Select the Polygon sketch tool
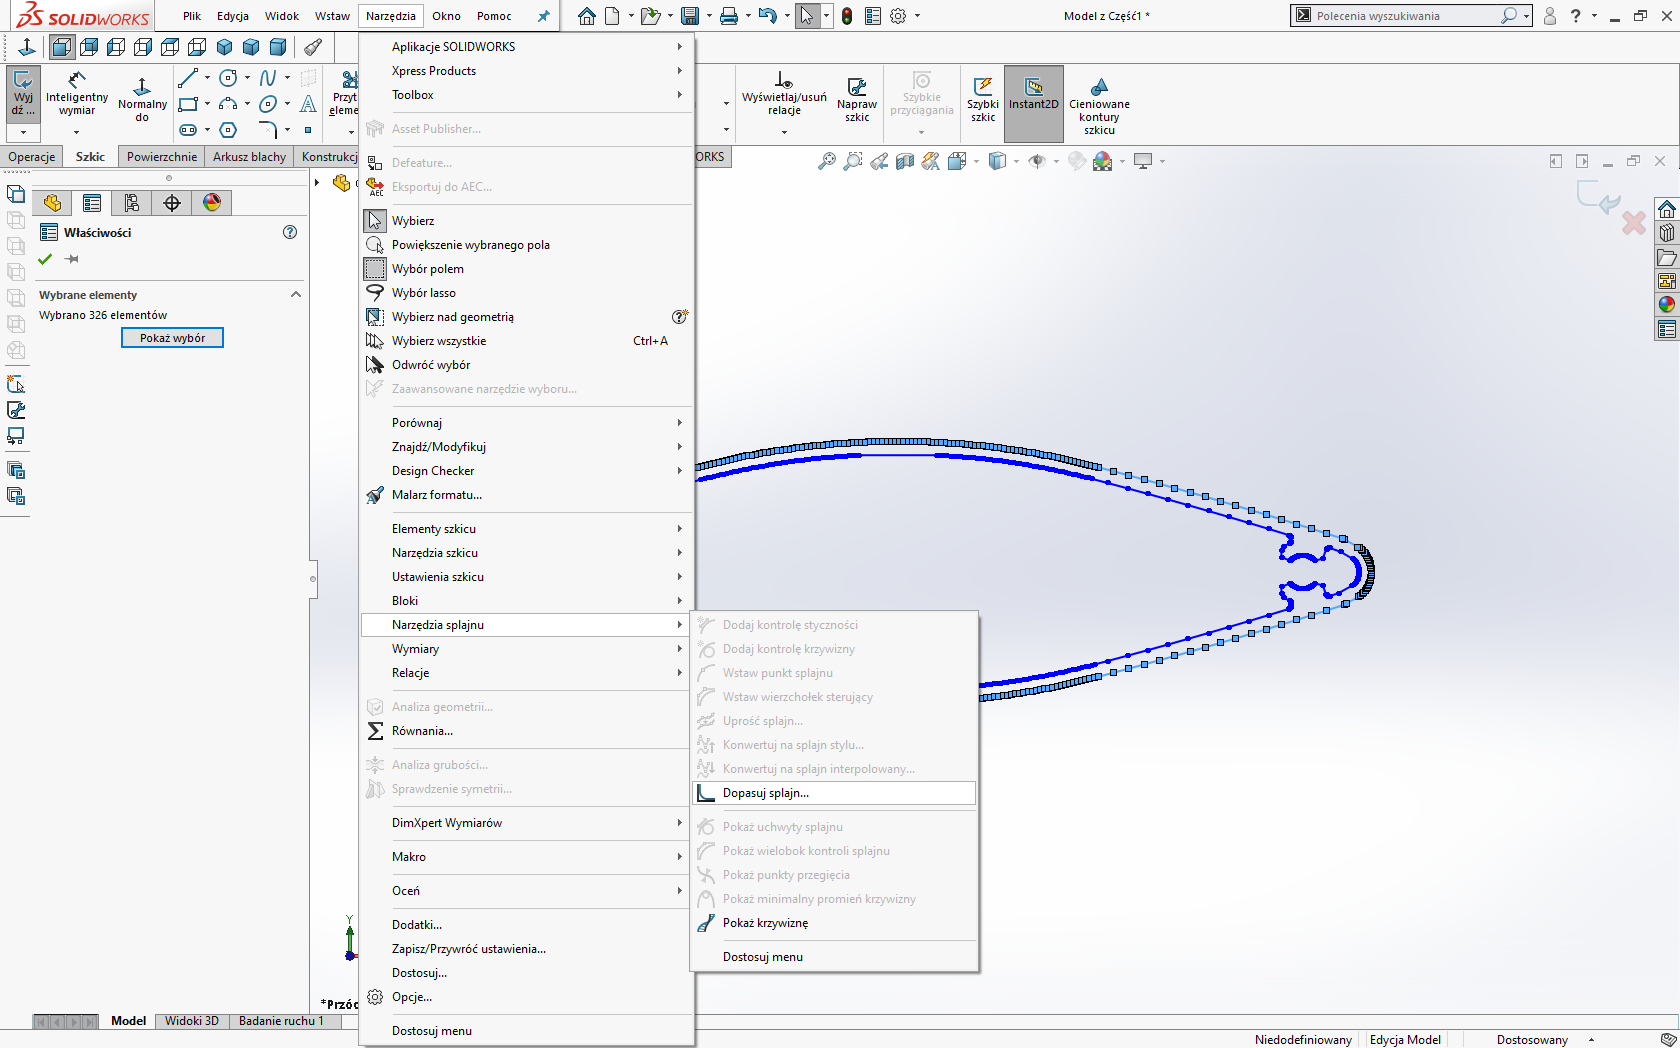Image resolution: width=1680 pixels, height=1048 pixels. [228, 130]
